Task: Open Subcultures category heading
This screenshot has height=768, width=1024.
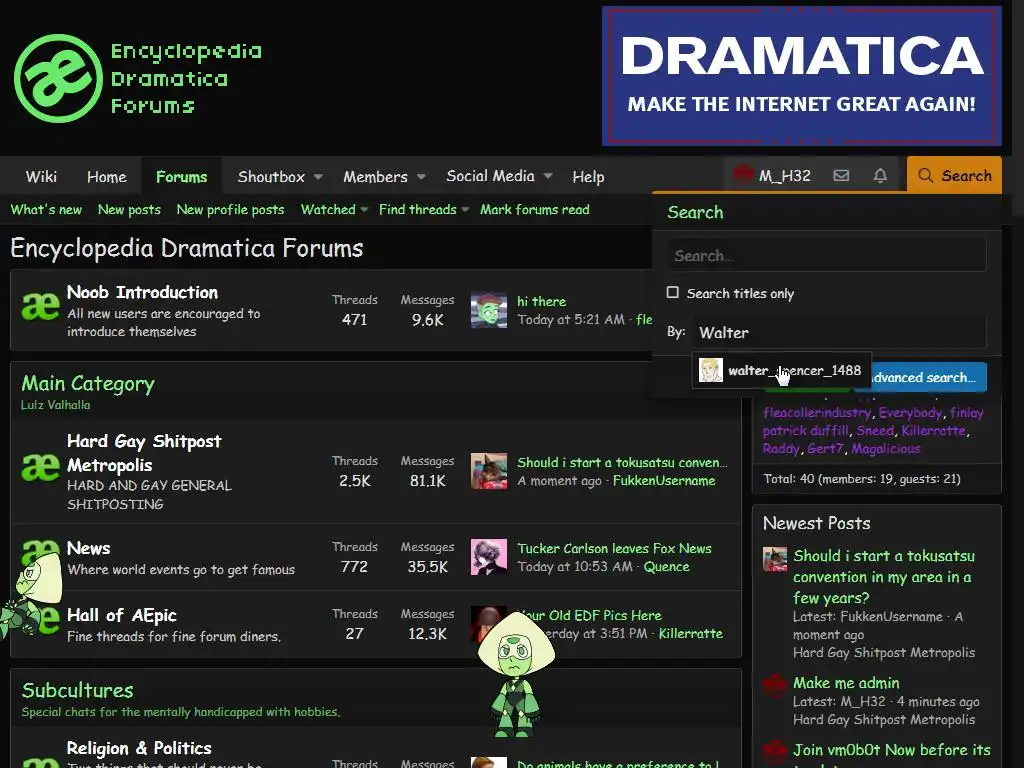Action: tap(78, 690)
